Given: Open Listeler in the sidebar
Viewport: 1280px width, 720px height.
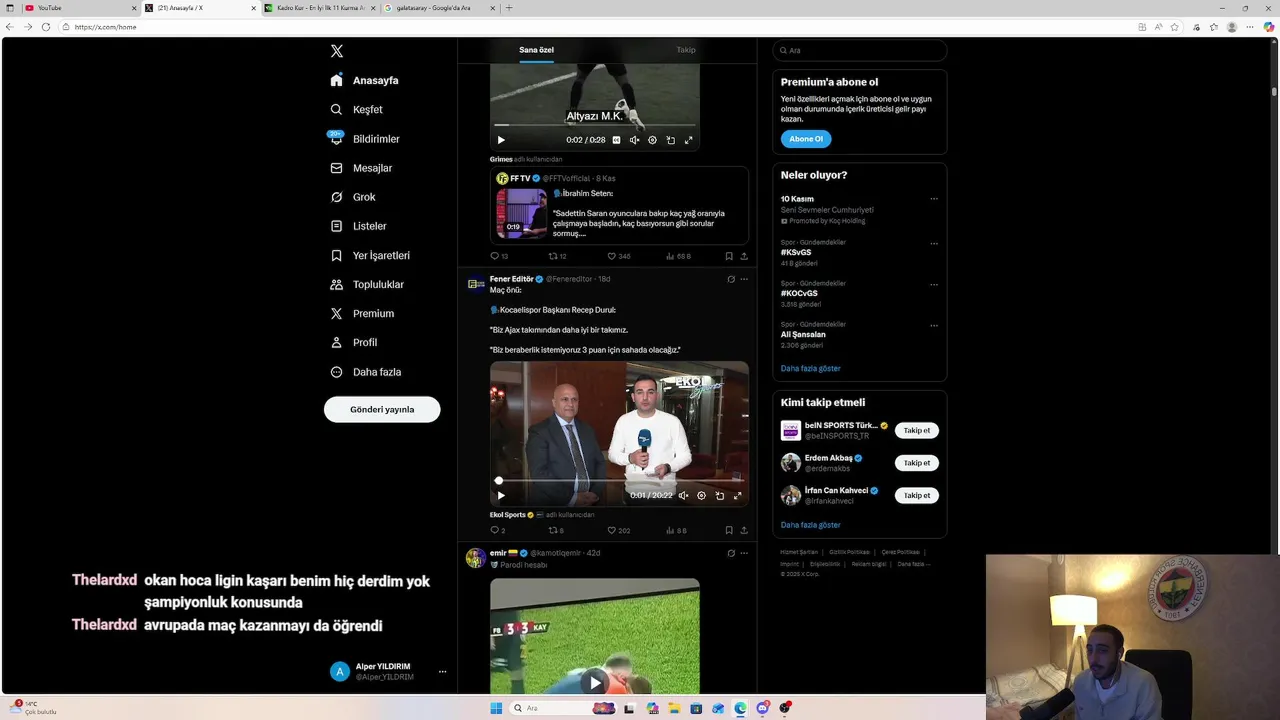Looking at the screenshot, I should [358, 226].
